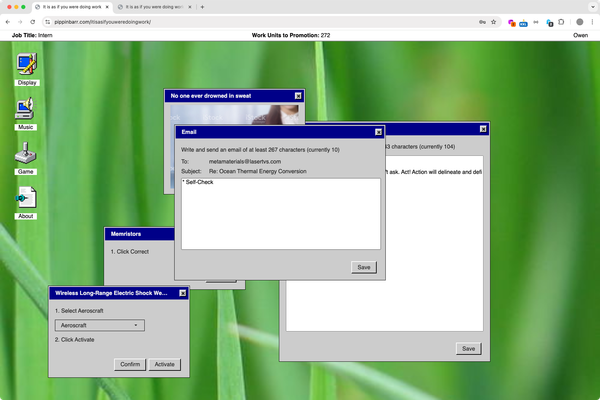The width and height of the screenshot is (600, 400).
Task: Click the Activate button
Action: [165, 364]
